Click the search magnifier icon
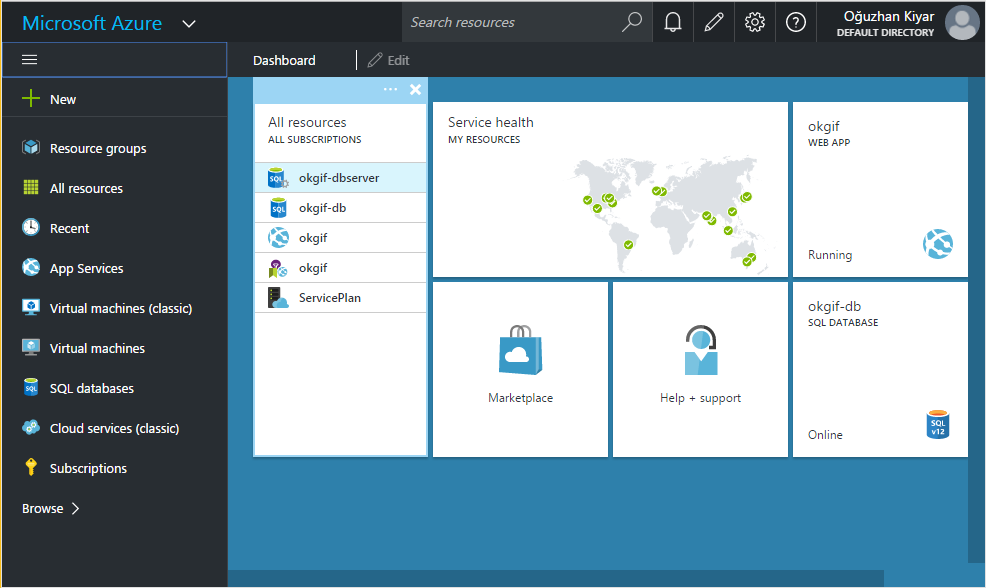Viewport: 987px width, 588px height. (x=631, y=22)
